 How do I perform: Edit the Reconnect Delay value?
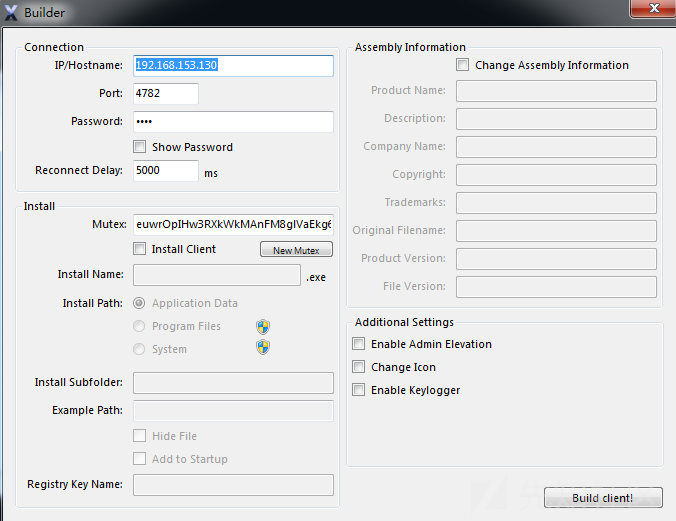tap(166, 171)
